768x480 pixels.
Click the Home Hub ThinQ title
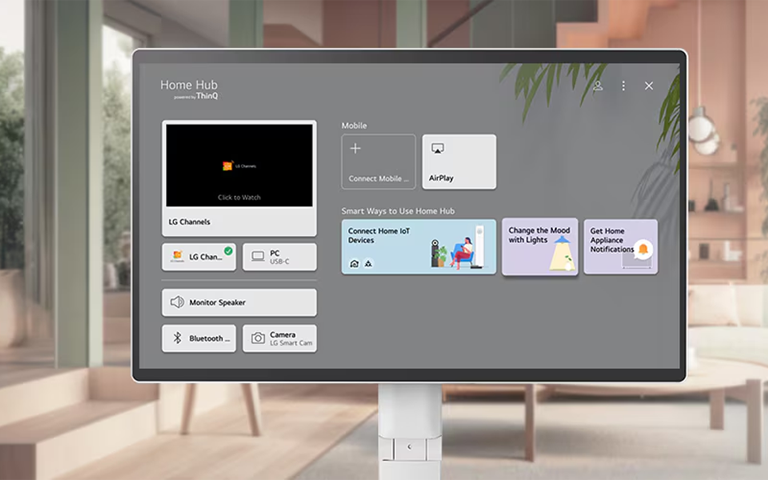pyautogui.click(x=189, y=89)
